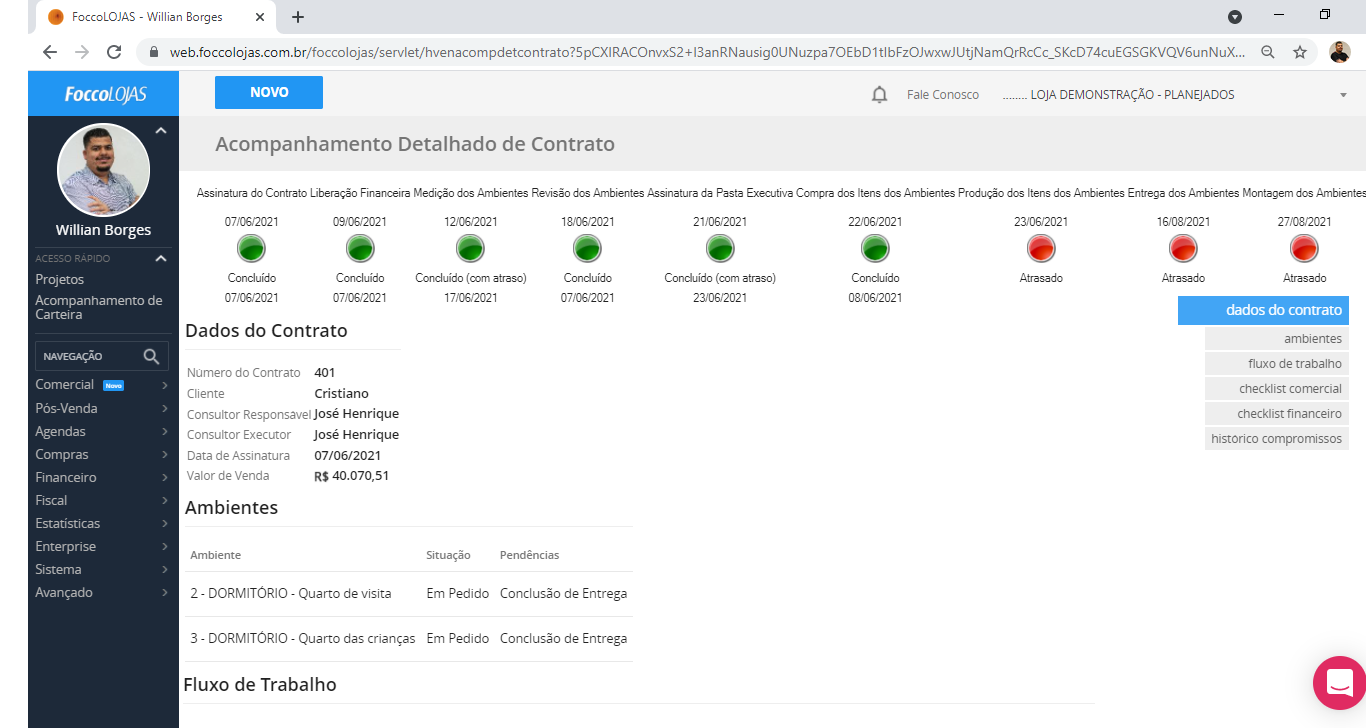Image resolution: width=1366 pixels, height=728 pixels.
Task: Open the chat support bubble icon
Action: click(x=1339, y=683)
